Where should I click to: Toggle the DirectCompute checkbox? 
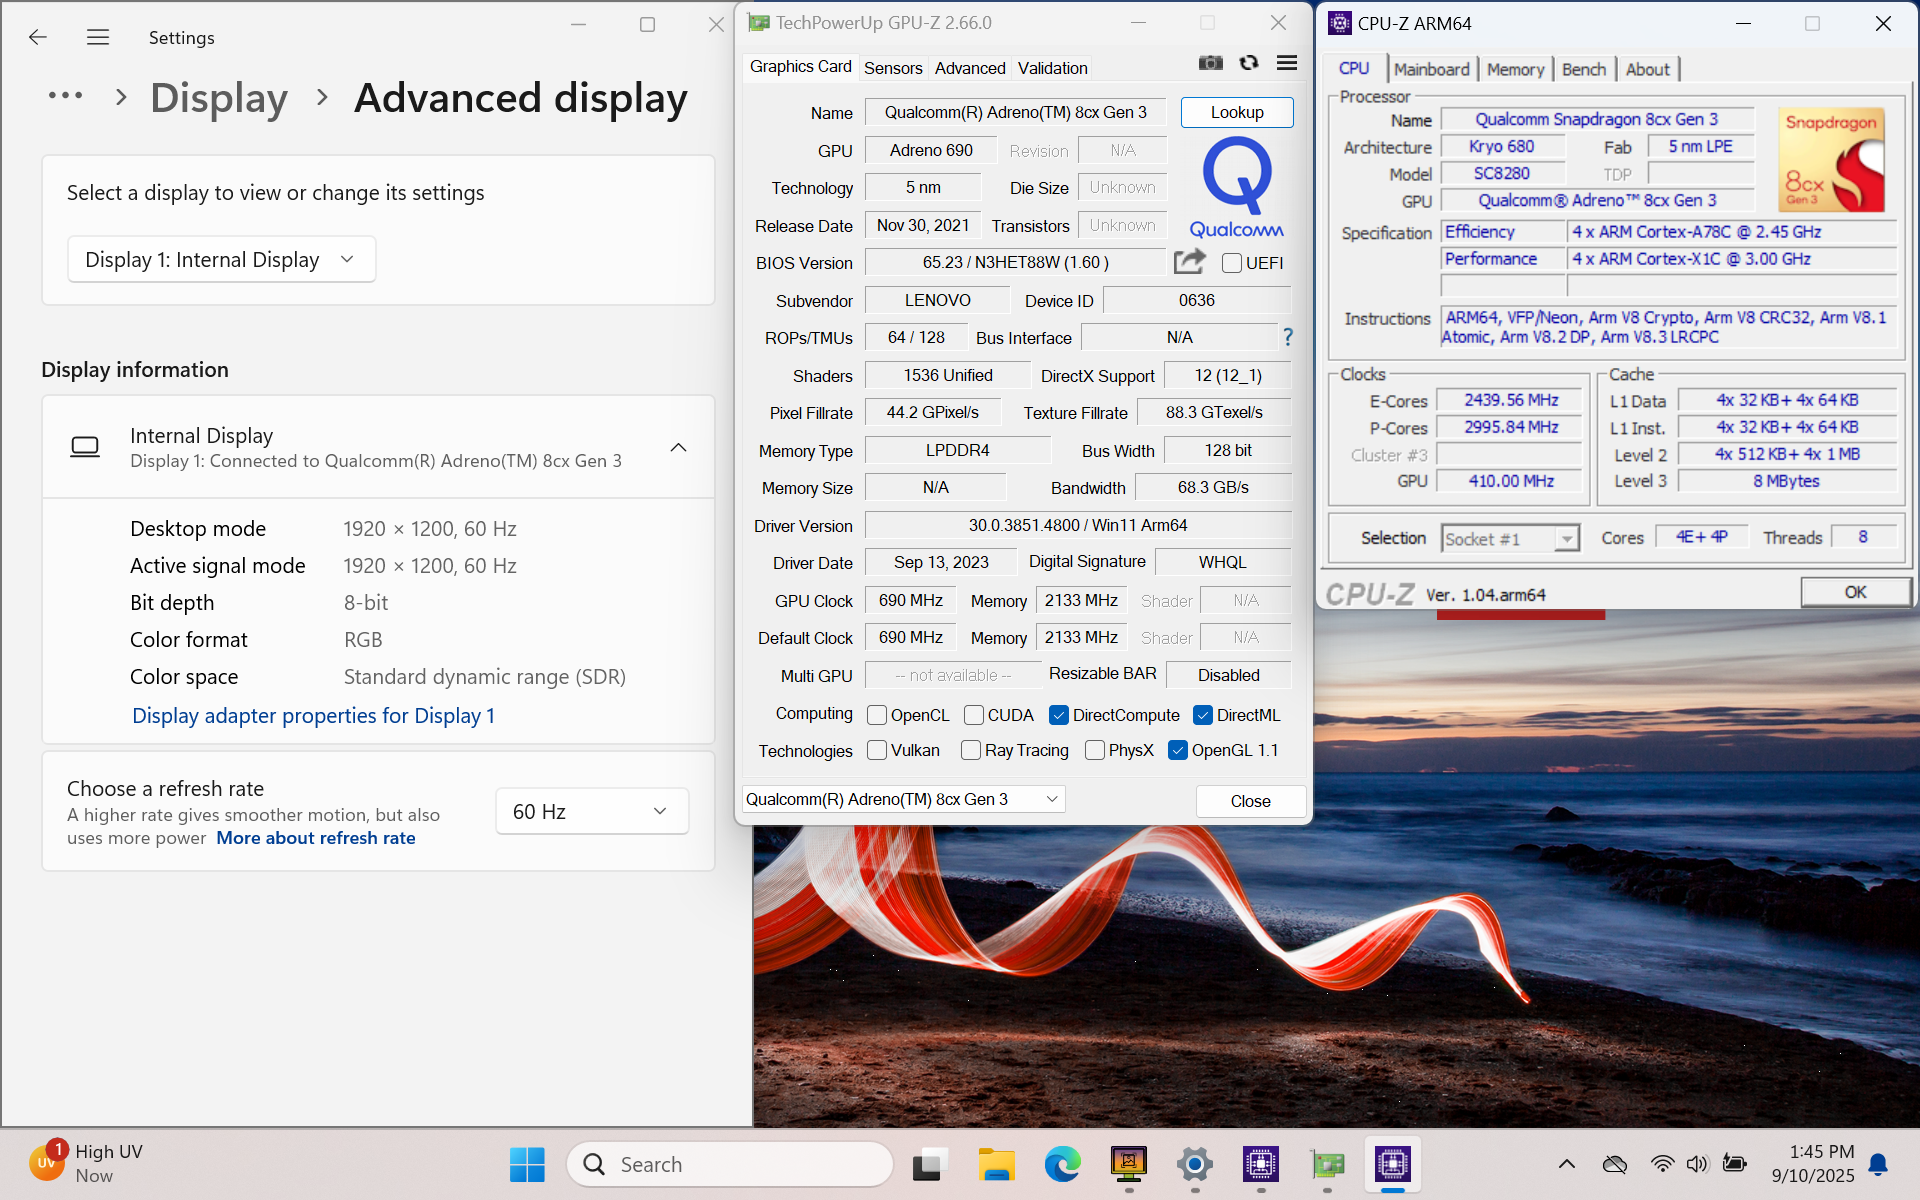pyautogui.click(x=1059, y=715)
